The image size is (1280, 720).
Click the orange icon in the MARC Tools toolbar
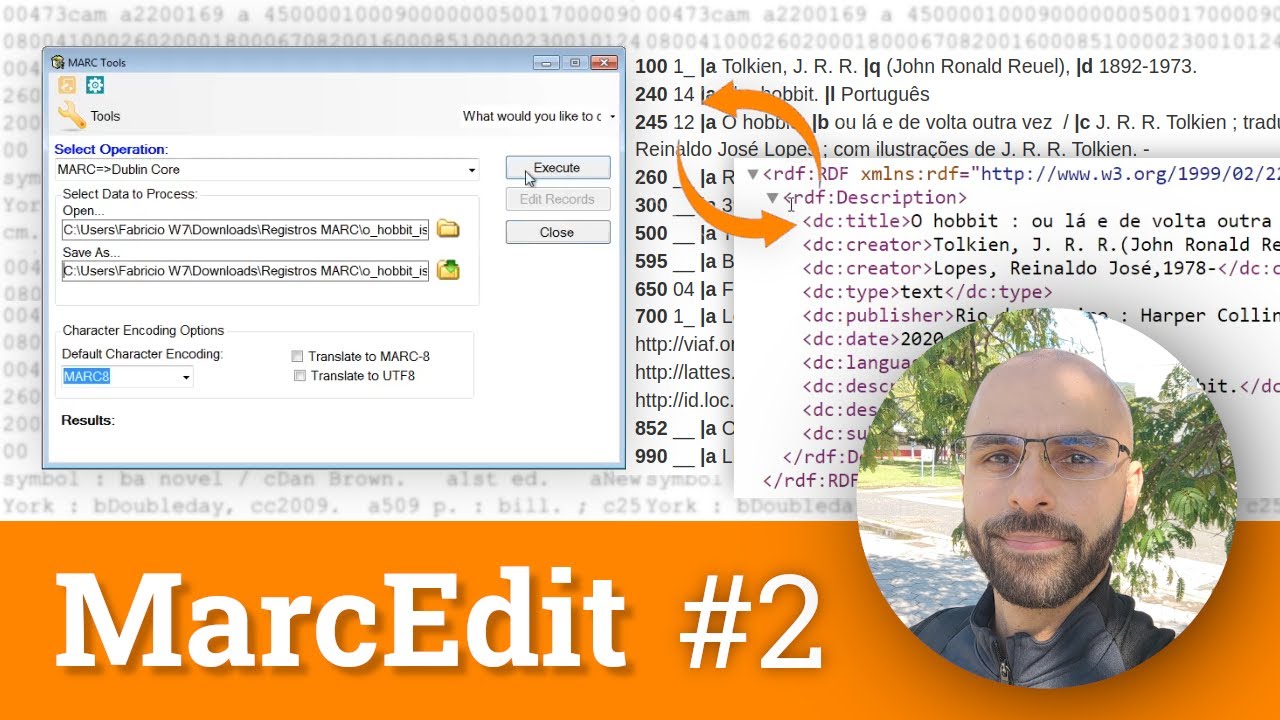click(x=67, y=85)
